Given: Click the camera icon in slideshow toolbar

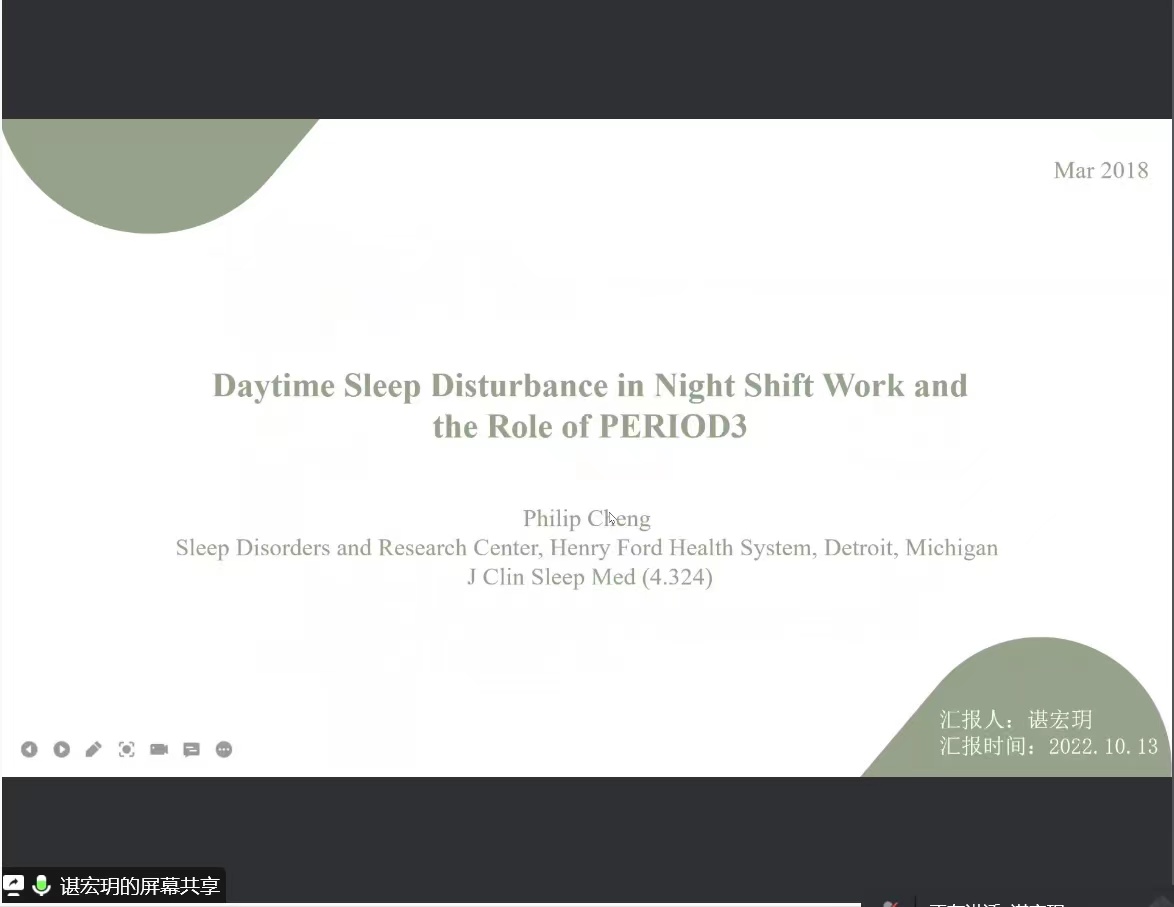Looking at the screenshot, I should [x=159, y=749].
